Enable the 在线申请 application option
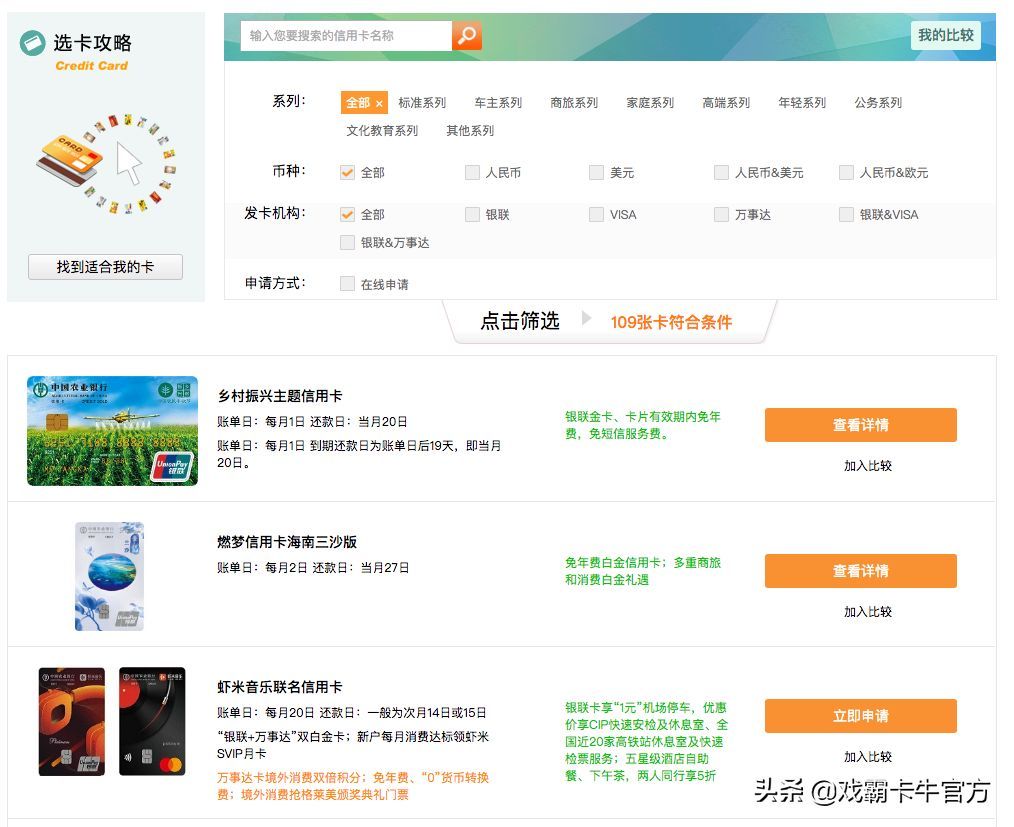Viewport: 1014px width, 827px height. coord(346,283)
